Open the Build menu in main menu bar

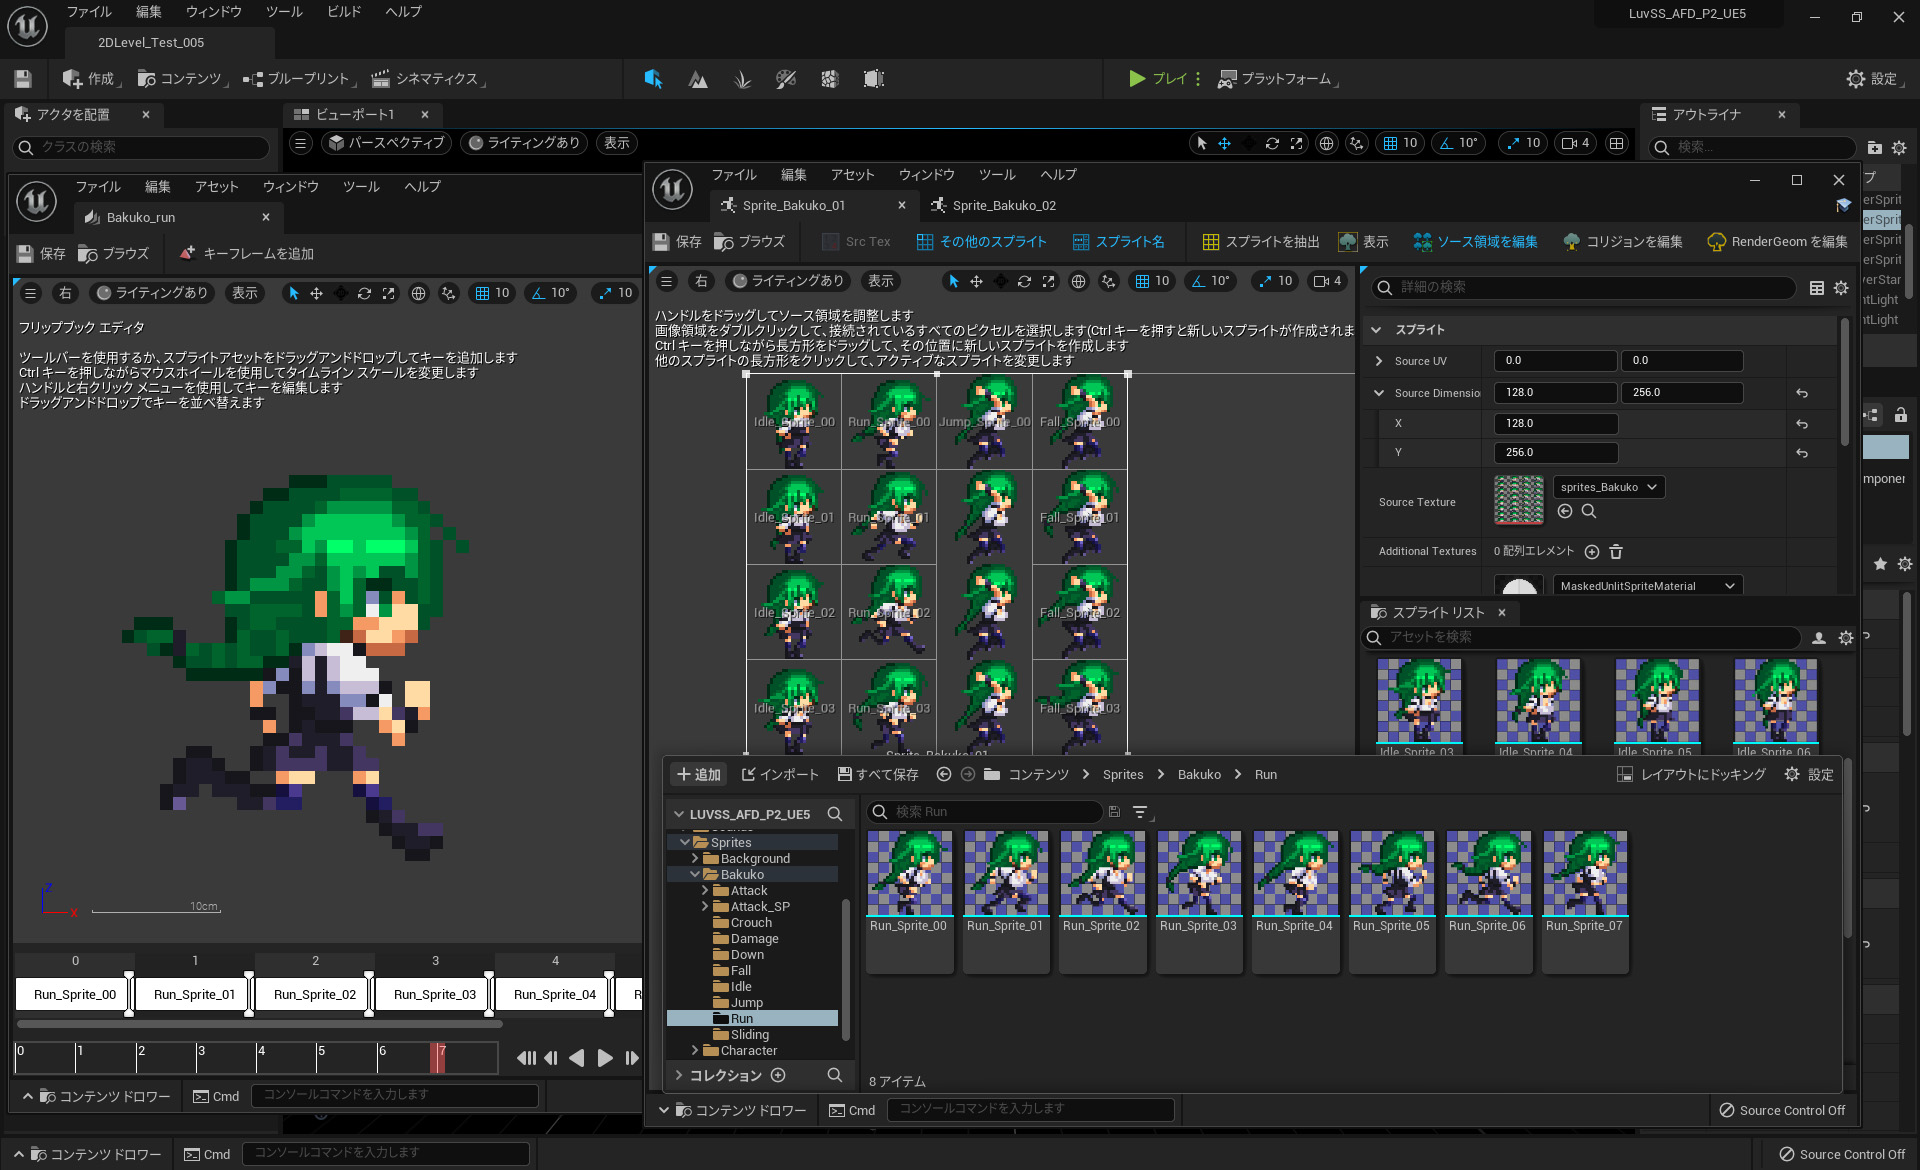click(x=344, y=12)
